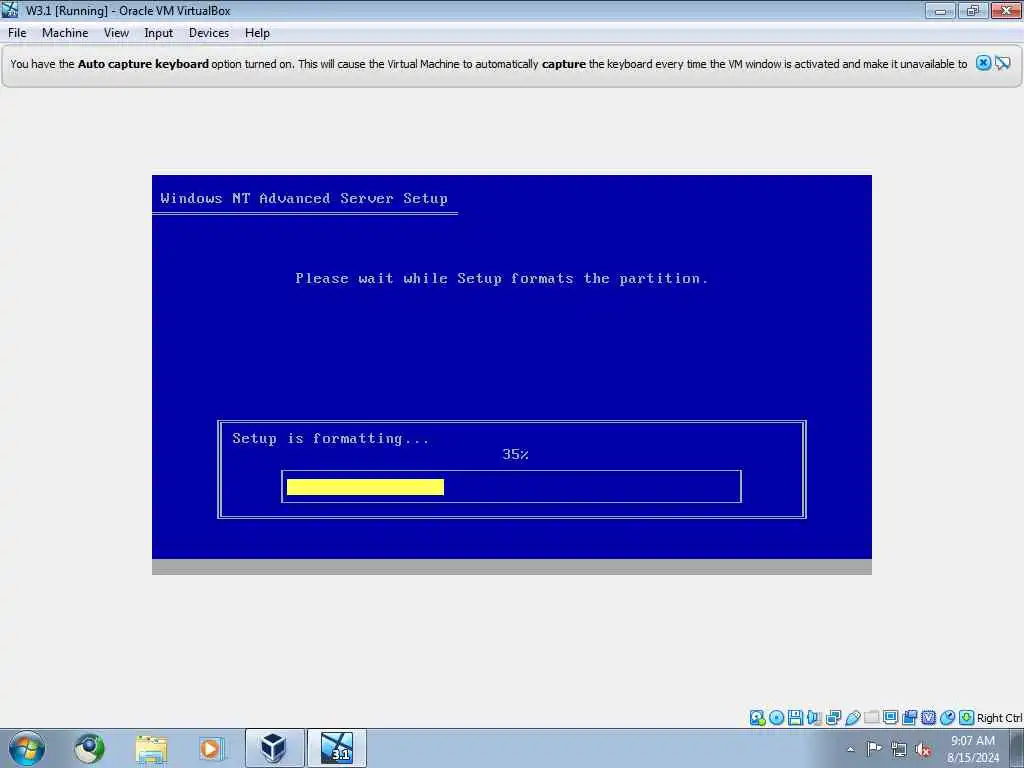Show hidden system tray icons

pyautogui.click(x=850, y=749)
